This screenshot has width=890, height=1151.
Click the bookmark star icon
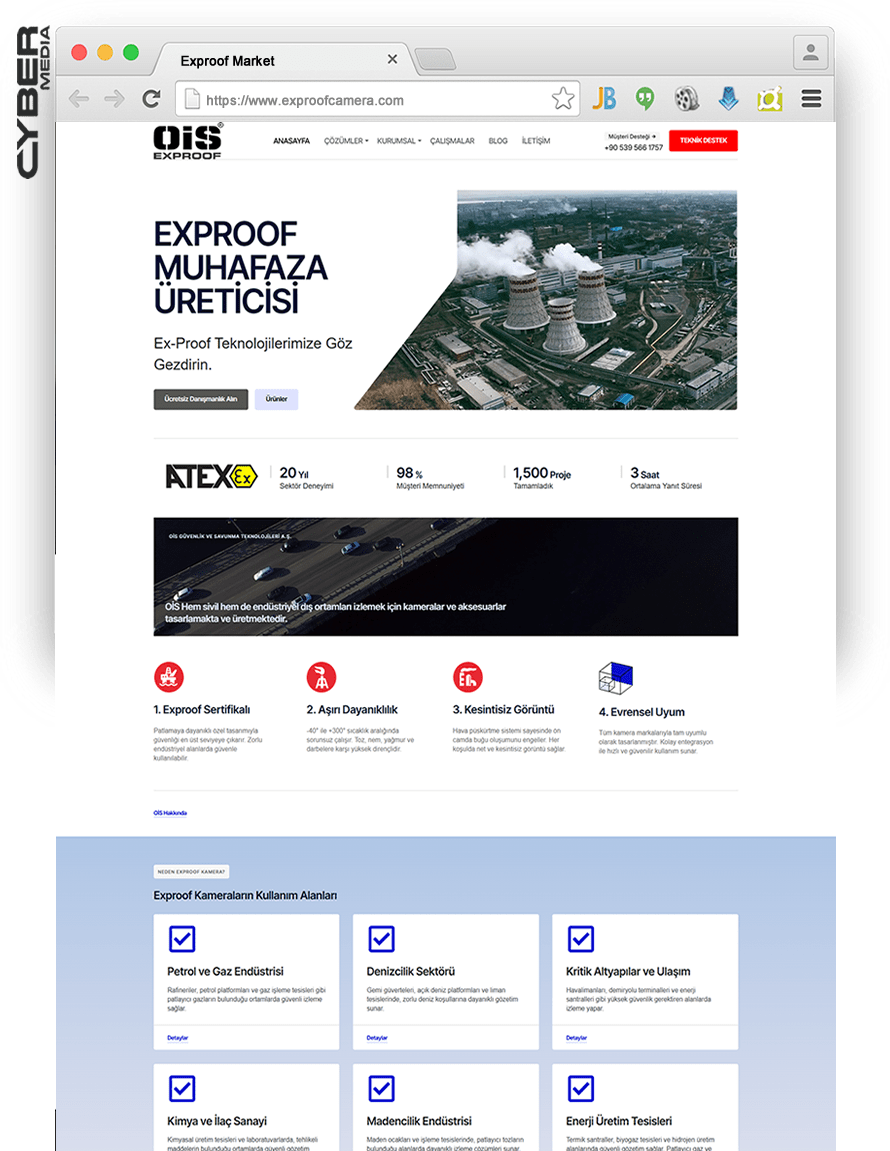pyautogui.click(x=562, y=98)
